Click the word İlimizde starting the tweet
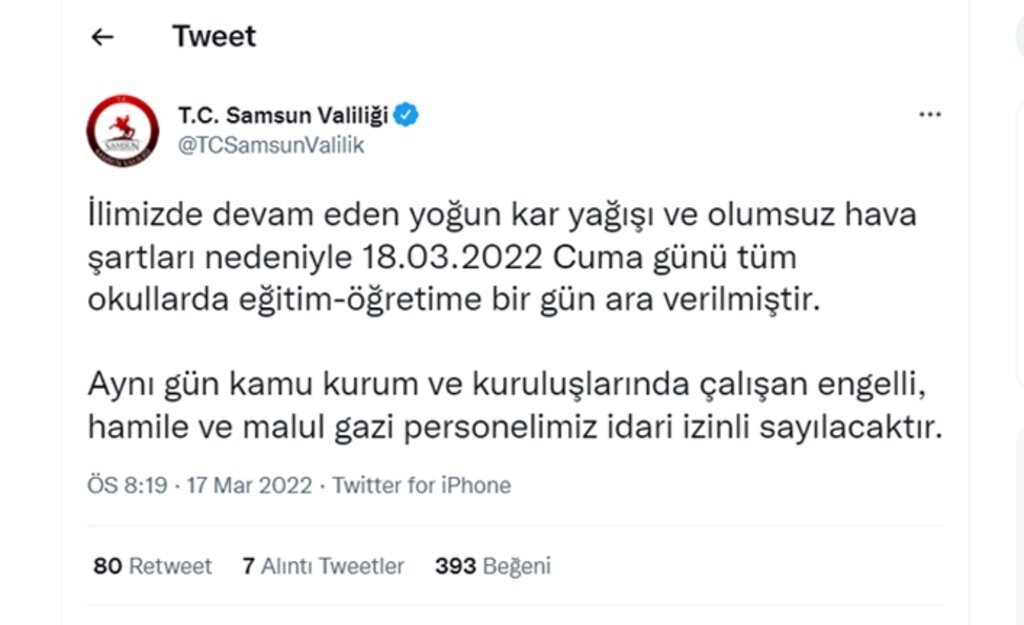Image resolution: width=1024 pixels, height=625 pixels. click(147, 214)
